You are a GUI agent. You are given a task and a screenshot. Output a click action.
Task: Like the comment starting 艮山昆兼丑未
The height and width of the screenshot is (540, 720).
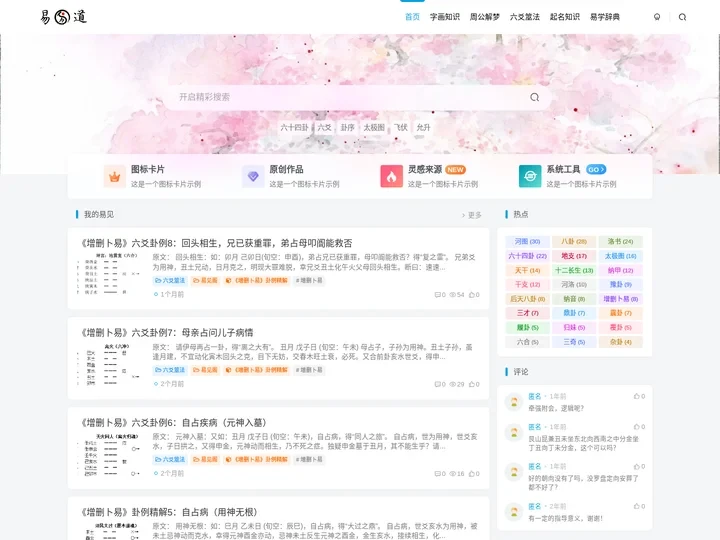click(x=636, y=427)
